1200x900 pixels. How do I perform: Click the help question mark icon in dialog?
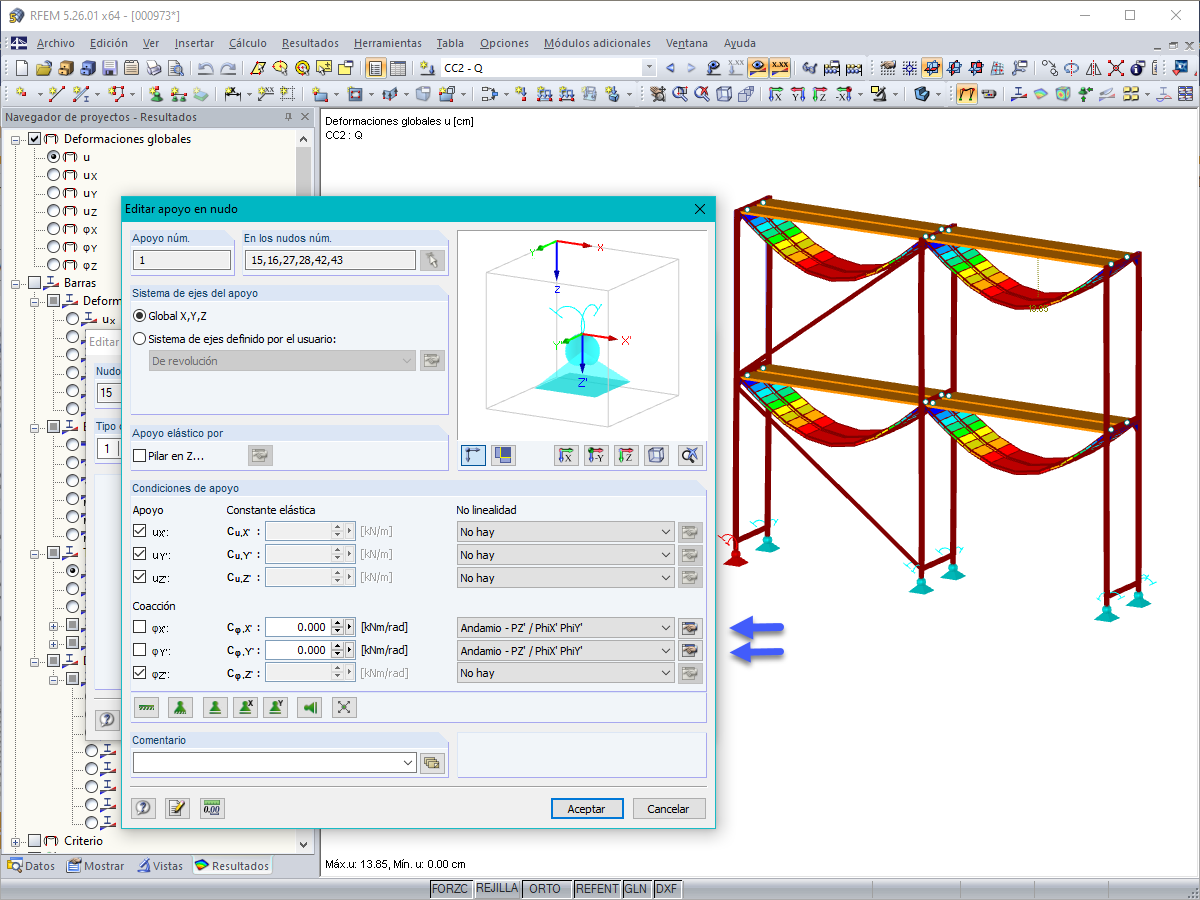[x=143, y=808]
